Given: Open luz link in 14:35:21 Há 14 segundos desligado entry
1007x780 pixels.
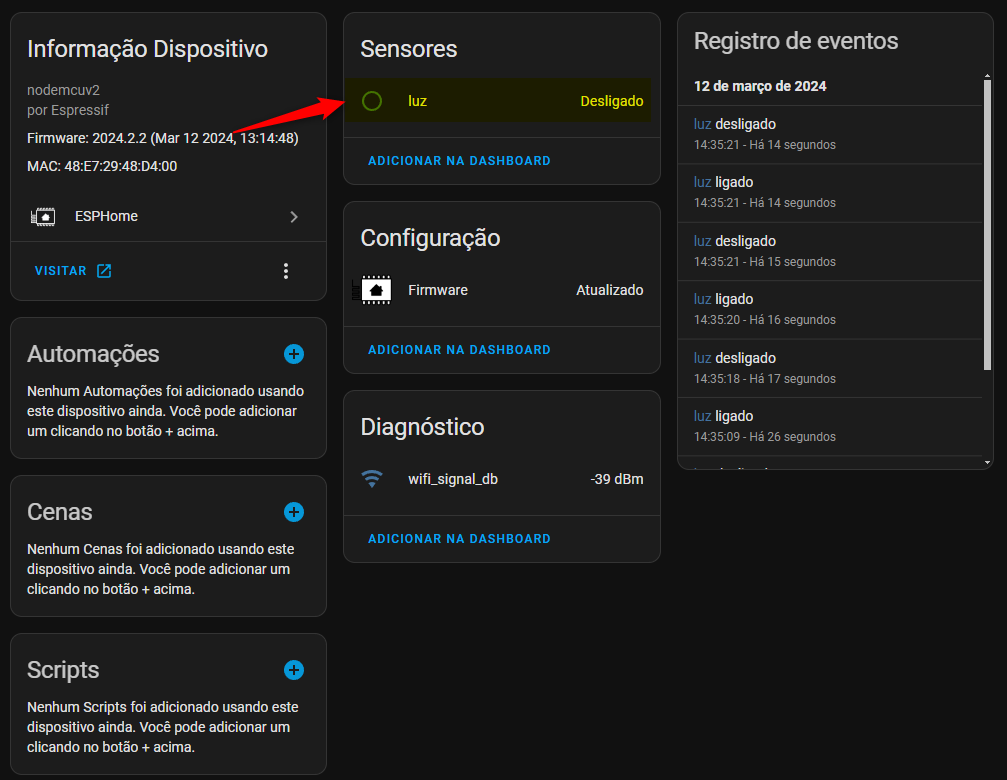Looking at the screenshot, I should pos(703,124).
